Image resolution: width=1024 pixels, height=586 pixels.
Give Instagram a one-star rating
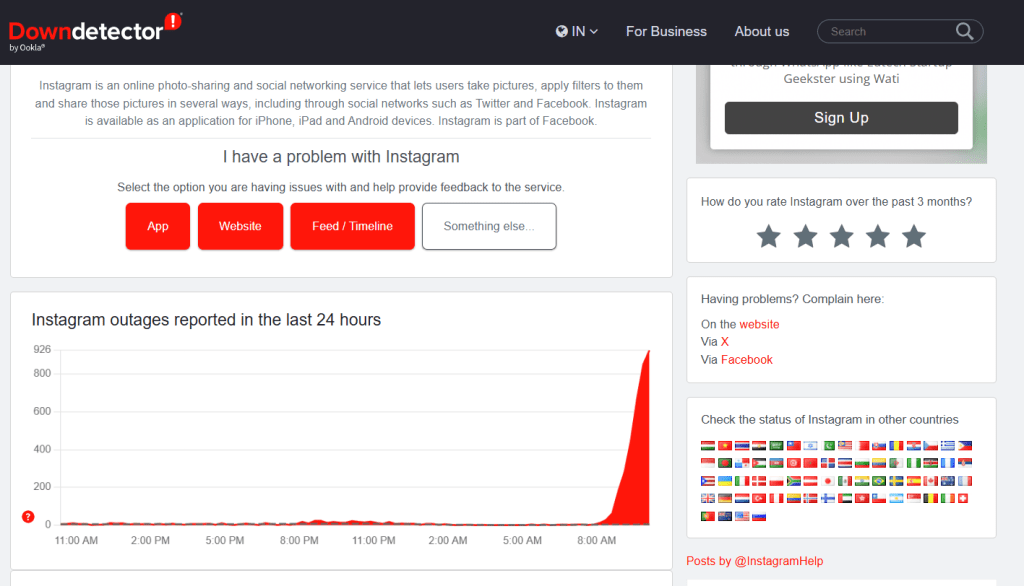[x=768, y=237]
